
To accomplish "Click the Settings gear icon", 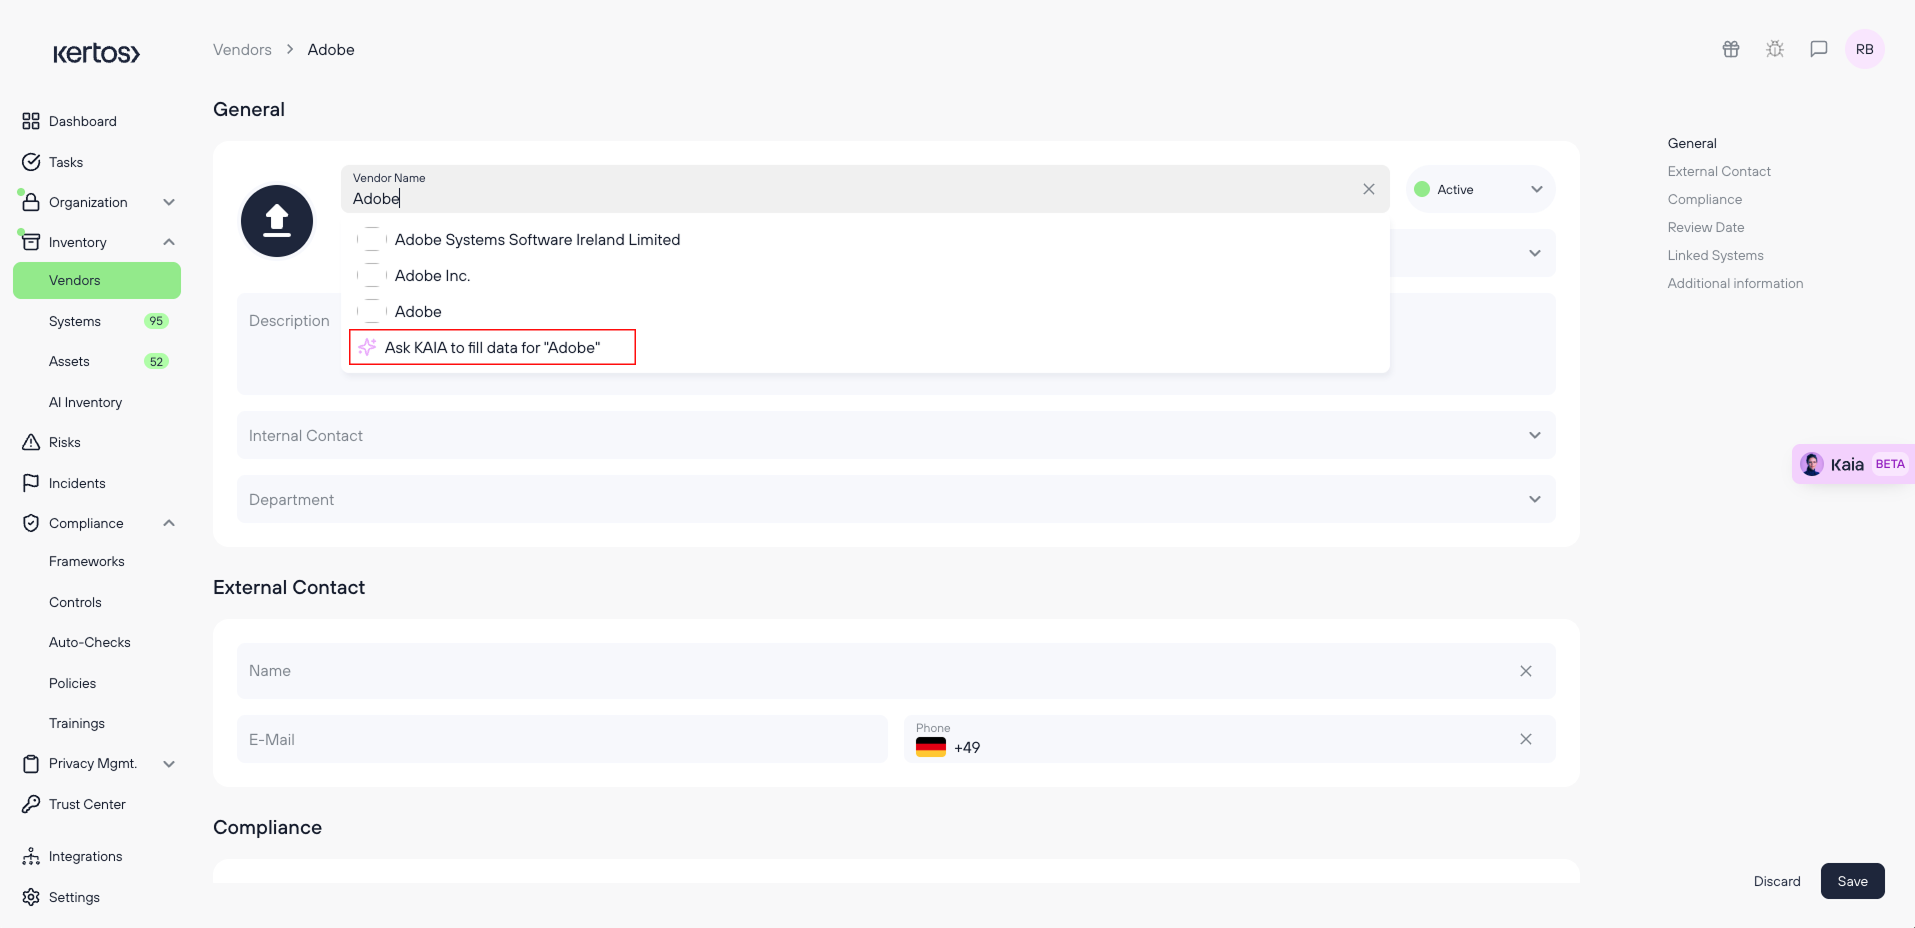I will (31, 897).
